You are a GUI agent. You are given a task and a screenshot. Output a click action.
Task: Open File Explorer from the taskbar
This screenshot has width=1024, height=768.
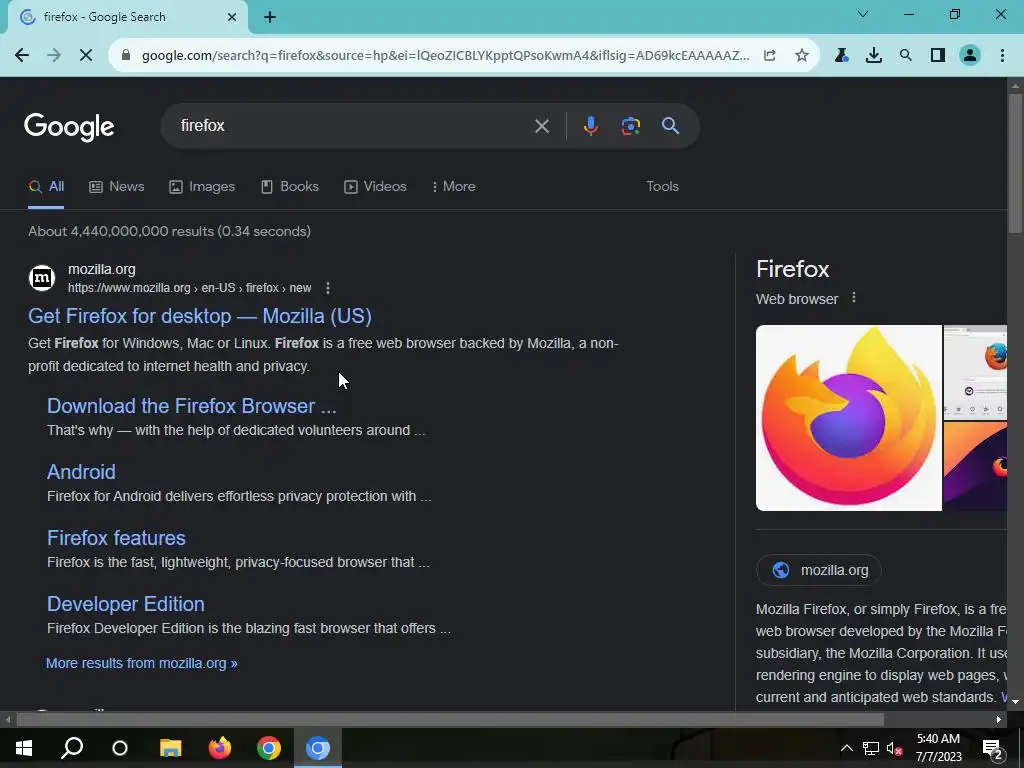(x=170, y=748)
